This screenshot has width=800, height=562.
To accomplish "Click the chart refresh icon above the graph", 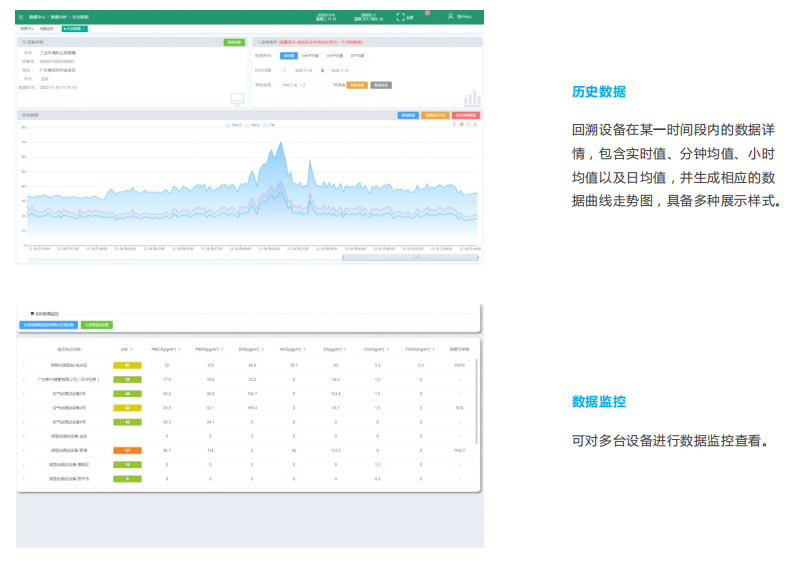I will tap(468, 125).
